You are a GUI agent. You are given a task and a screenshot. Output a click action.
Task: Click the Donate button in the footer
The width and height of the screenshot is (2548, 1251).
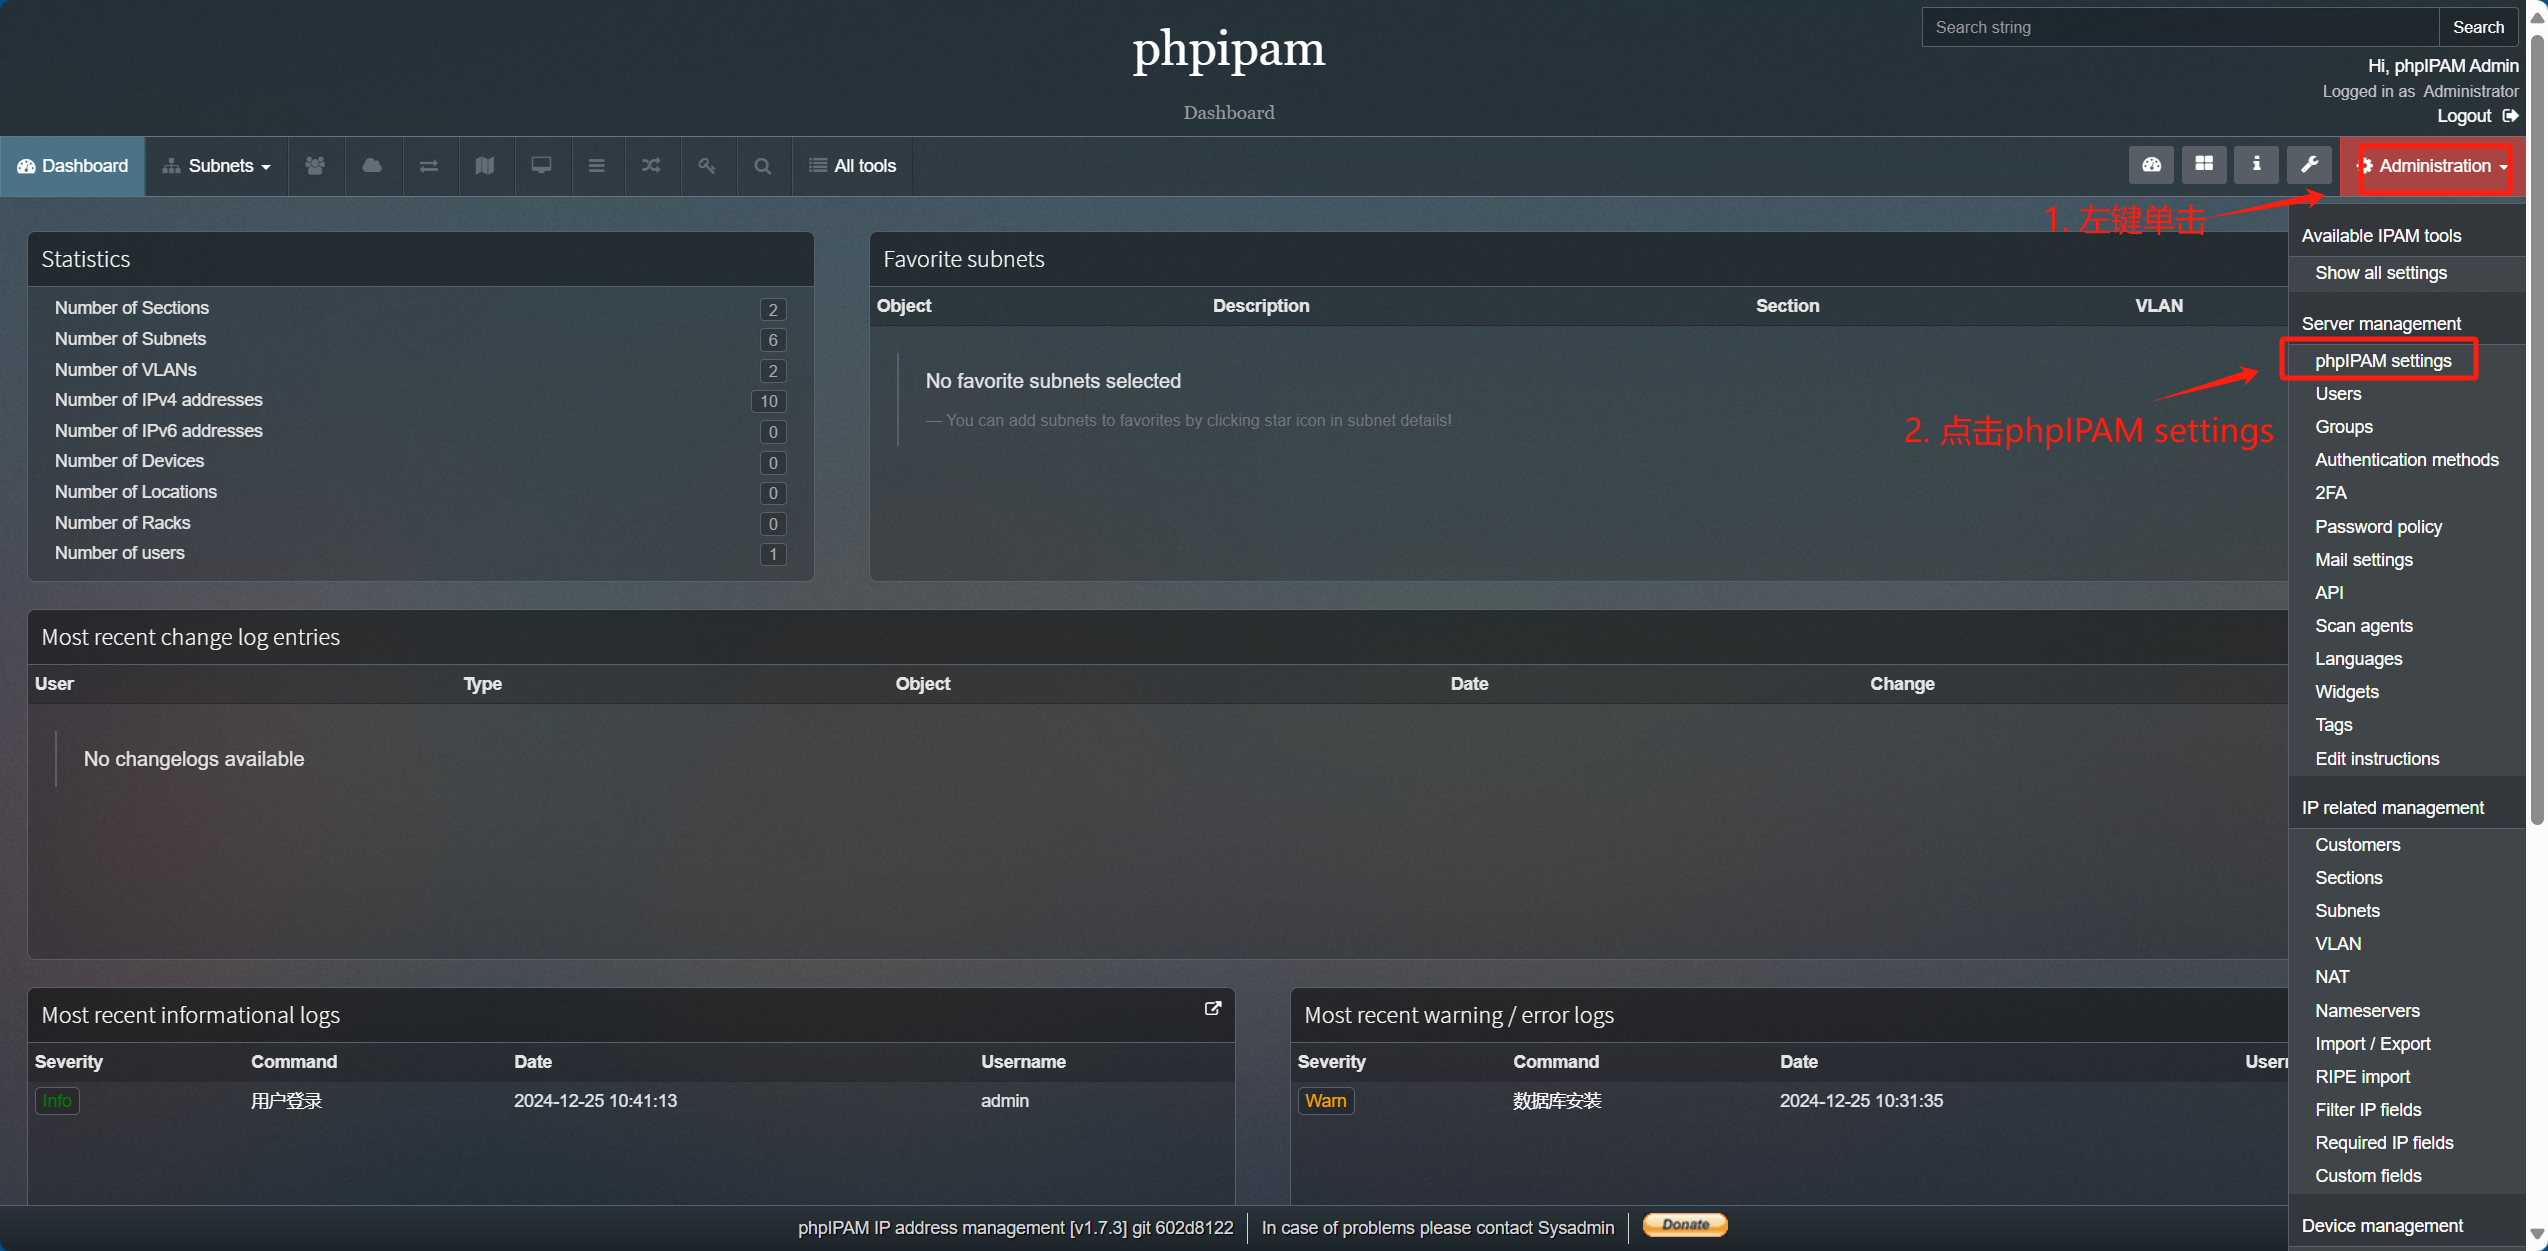(x=1685, y=1225)
